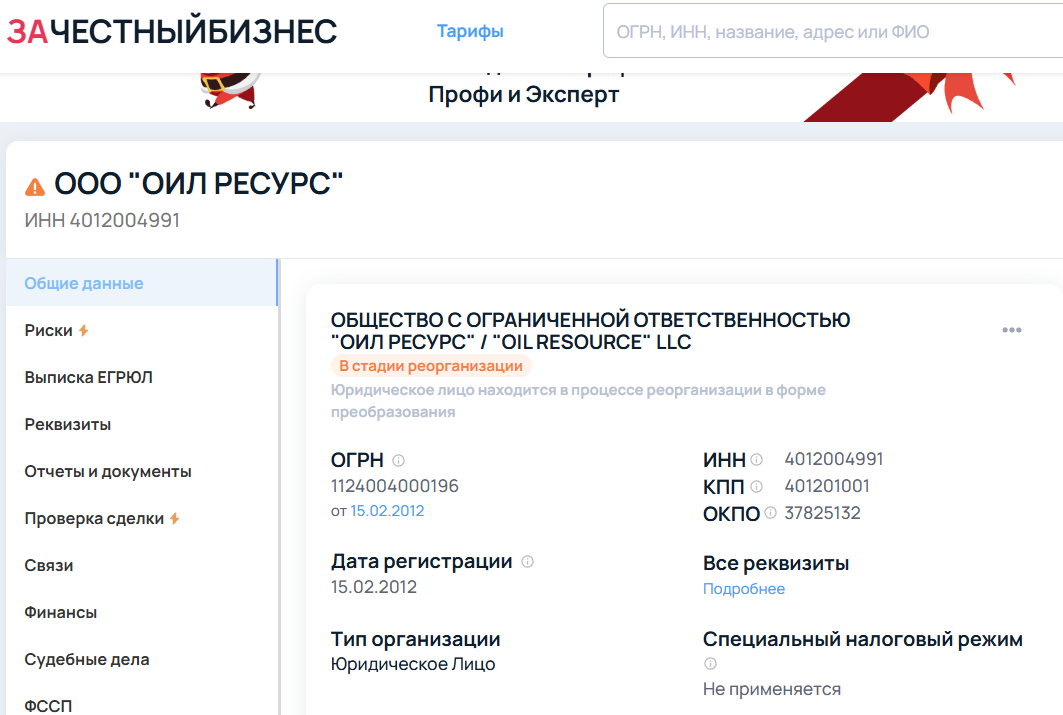Click the ЗАЧЕСТНЫЙБИЗНЕС logo
Viewport: 1063px width, 715px height.
click(172, 32)
